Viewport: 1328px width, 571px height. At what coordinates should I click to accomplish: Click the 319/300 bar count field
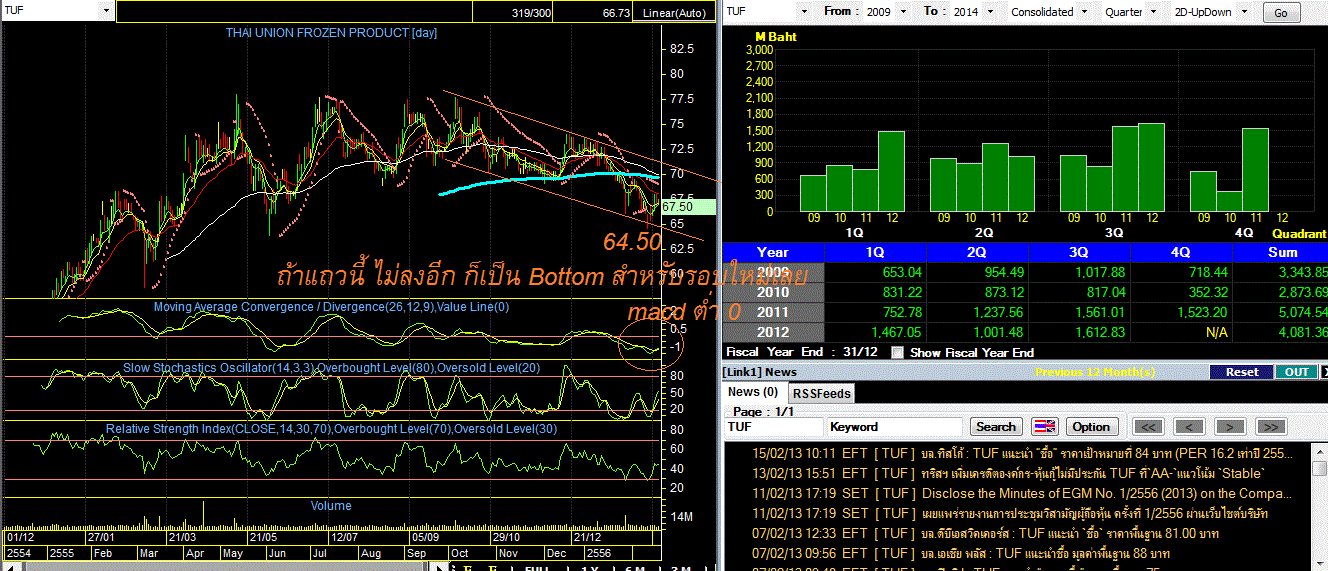pos(531,13)
